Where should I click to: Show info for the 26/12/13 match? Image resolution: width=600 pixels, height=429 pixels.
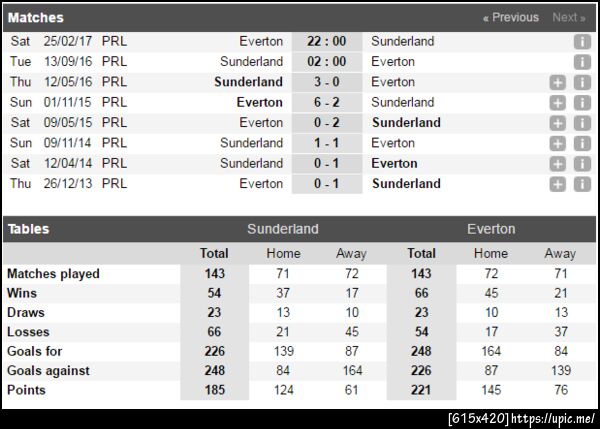582,184
